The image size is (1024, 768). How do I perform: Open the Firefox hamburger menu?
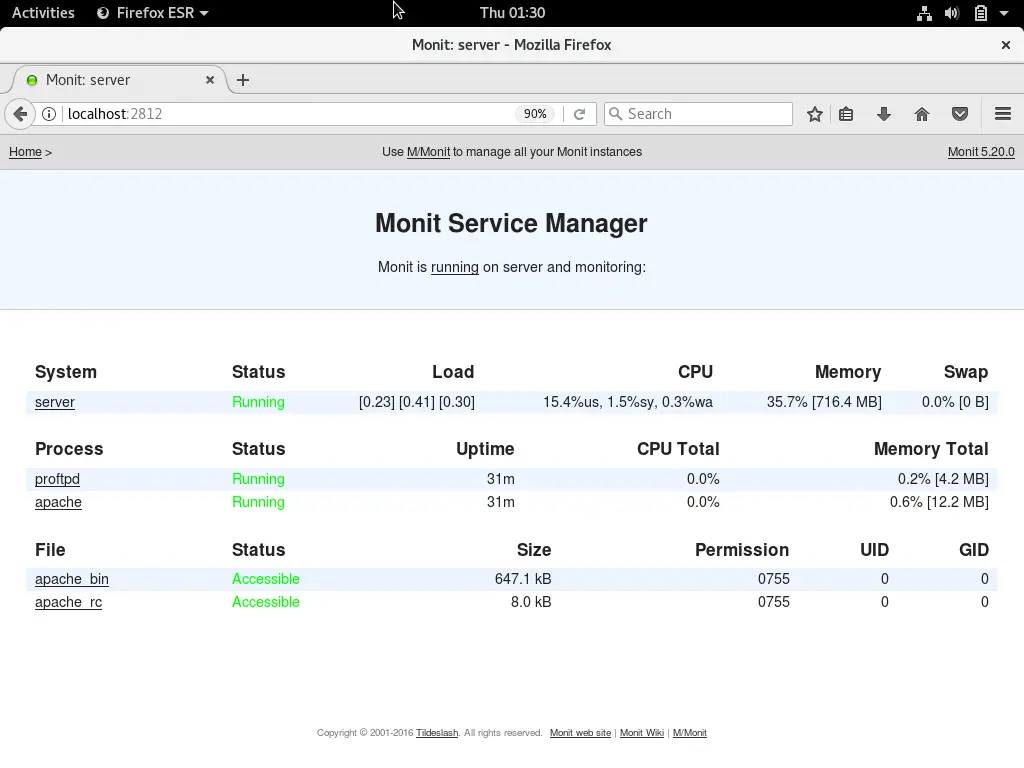point(1002,113)
